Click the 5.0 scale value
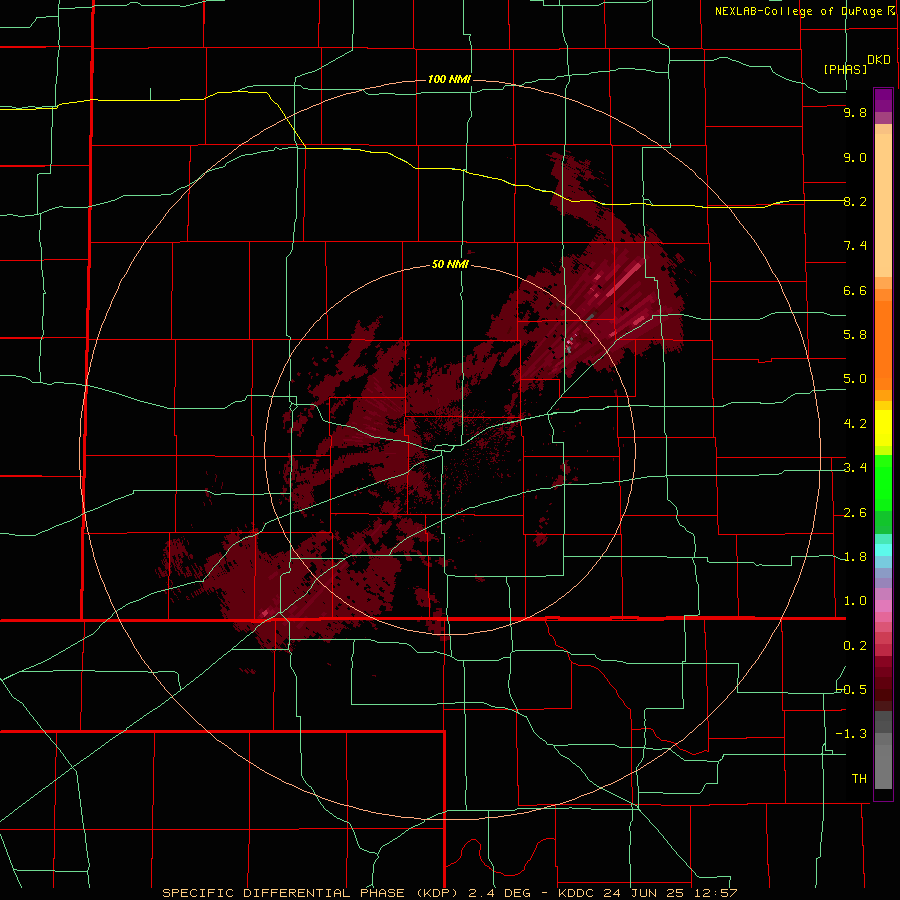The height and width of the screenshot is (900, 900). point(855,379)
